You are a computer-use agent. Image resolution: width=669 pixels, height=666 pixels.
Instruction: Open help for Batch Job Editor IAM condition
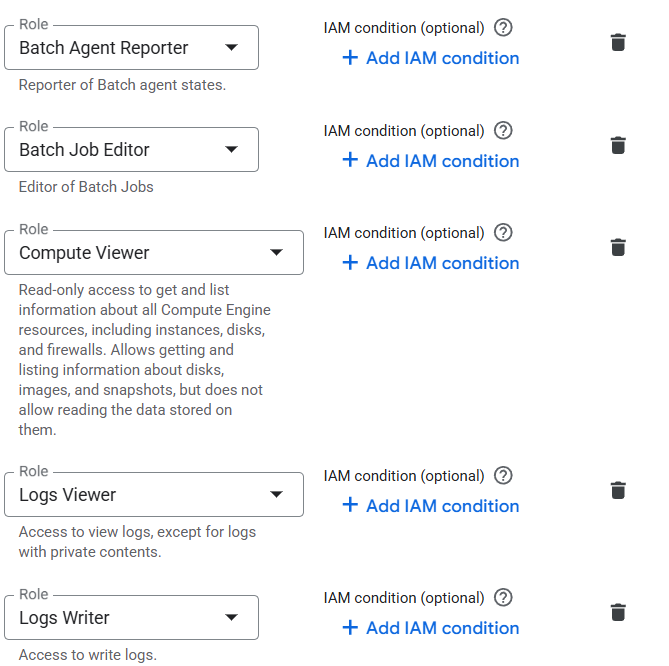click(504, 131)
